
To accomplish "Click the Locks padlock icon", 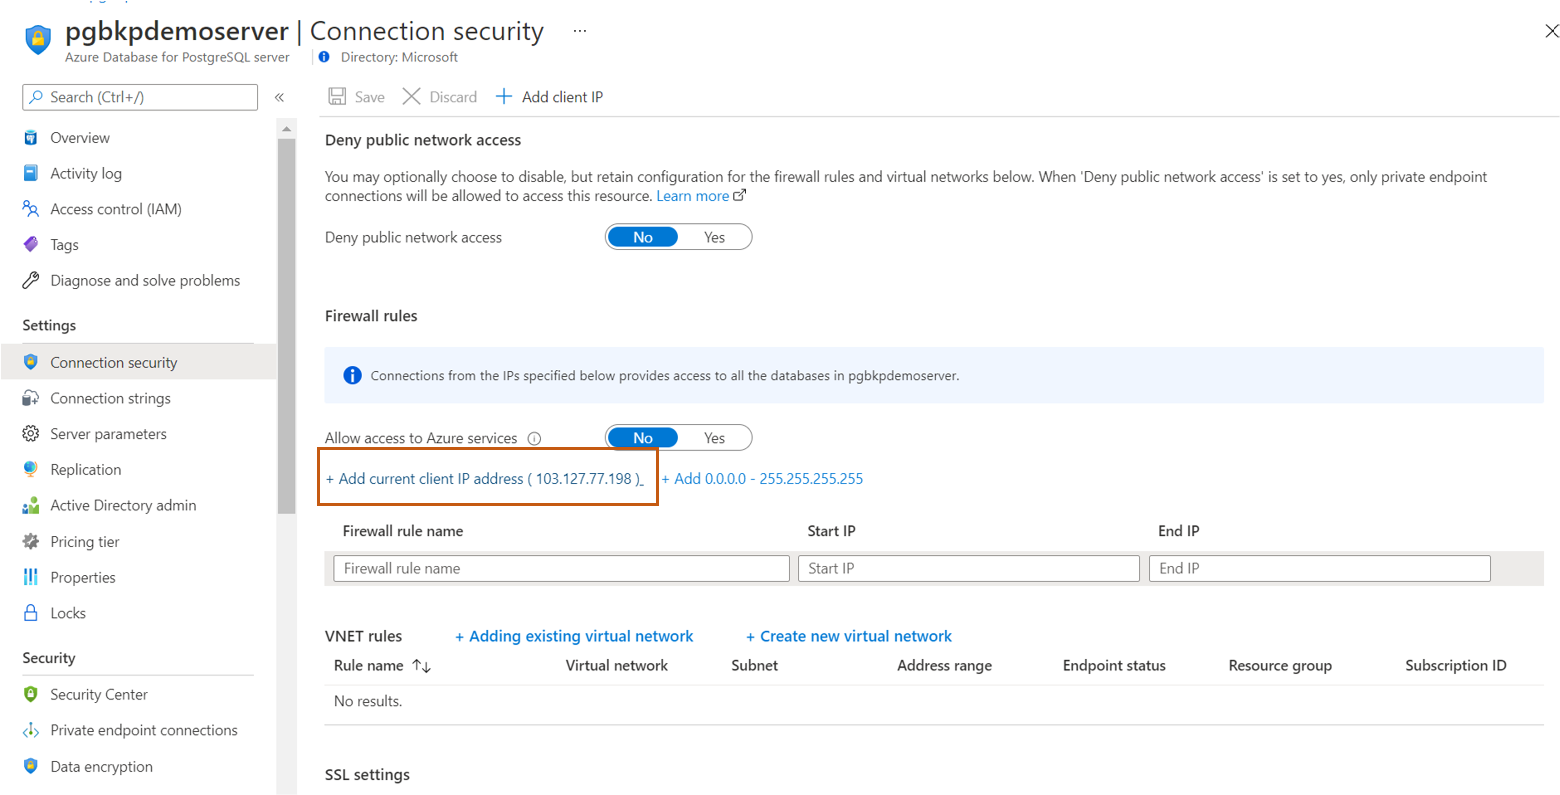I will 31,613.
